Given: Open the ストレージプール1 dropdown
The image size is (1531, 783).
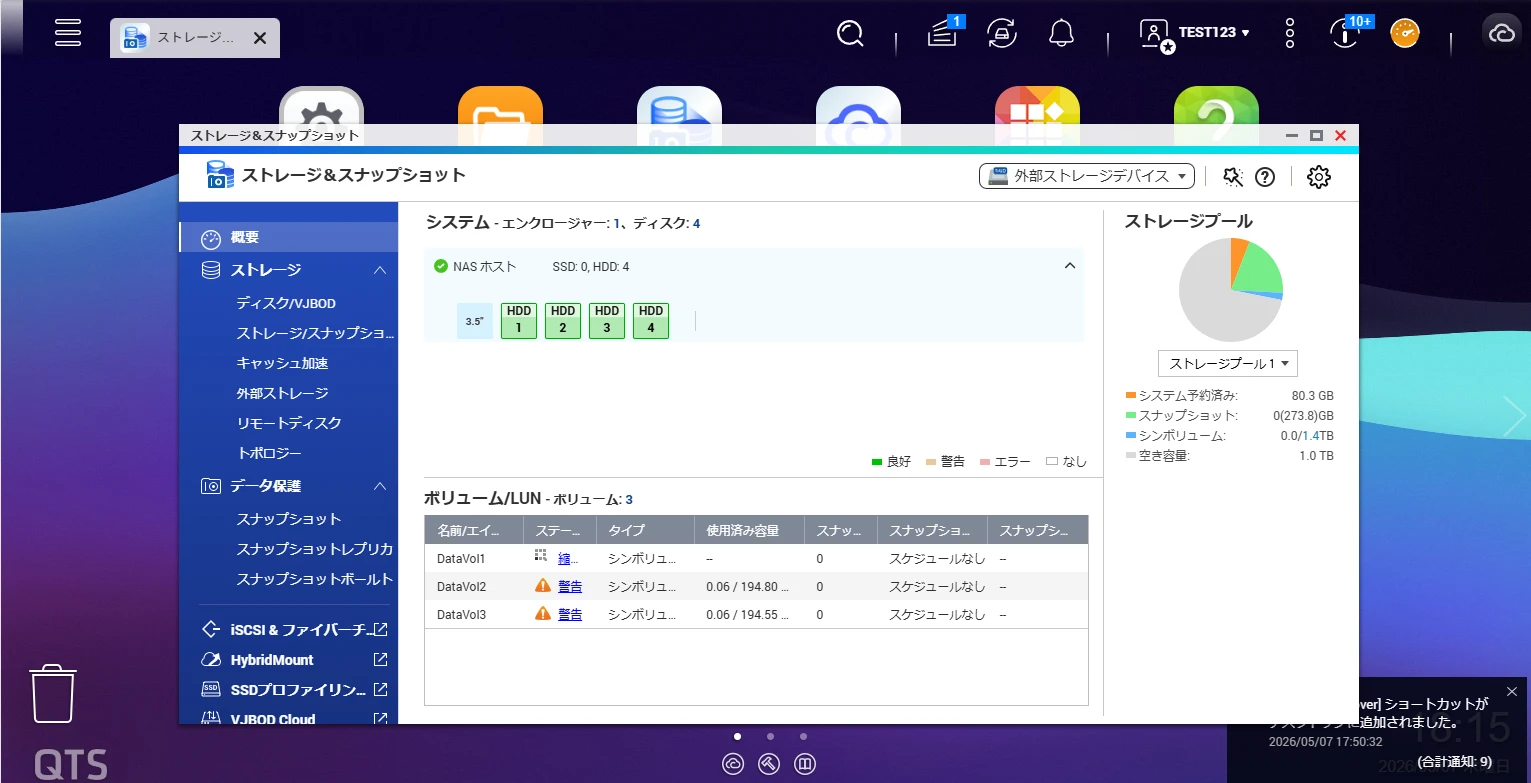Looking at the screenshot, I should 1228,363.
